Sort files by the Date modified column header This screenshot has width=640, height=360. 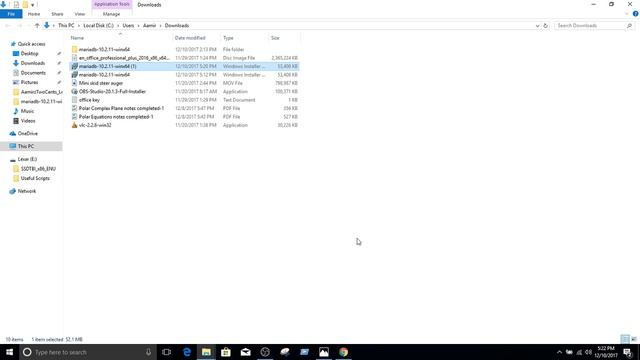point(196,38)
